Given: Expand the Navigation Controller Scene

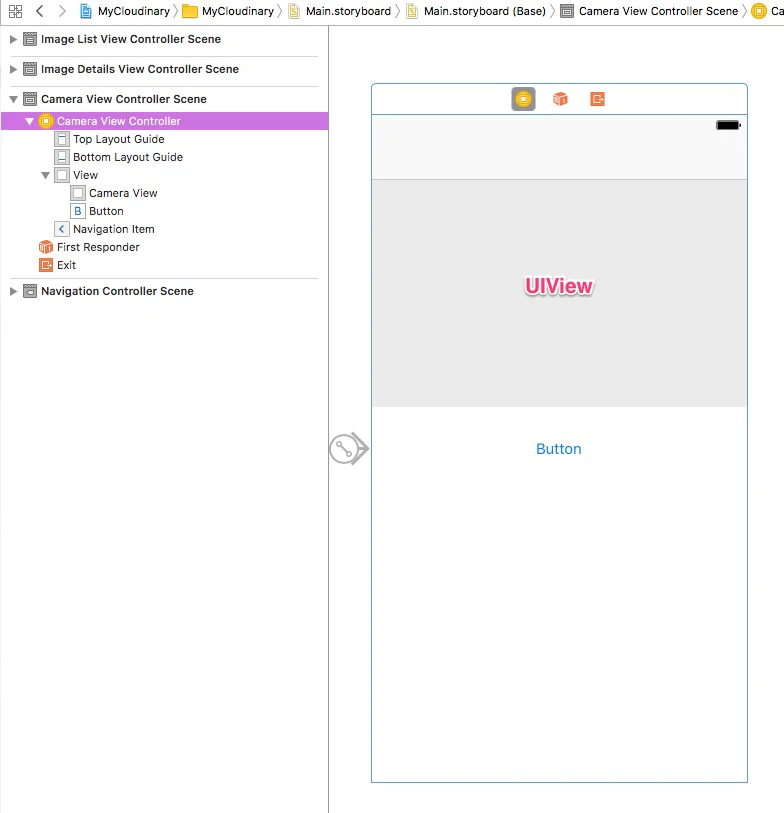Looking at the screenshot, I should (13, 291).
